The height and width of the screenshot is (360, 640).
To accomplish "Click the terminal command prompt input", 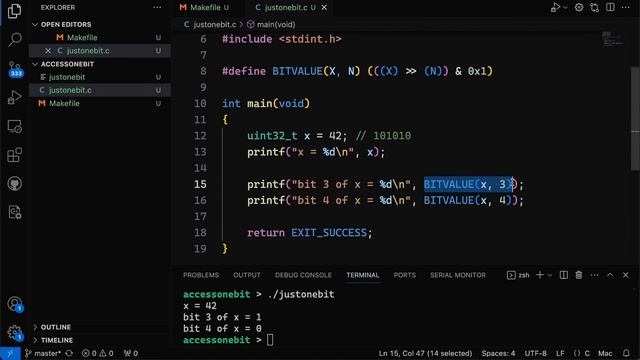I will [270, 340].
